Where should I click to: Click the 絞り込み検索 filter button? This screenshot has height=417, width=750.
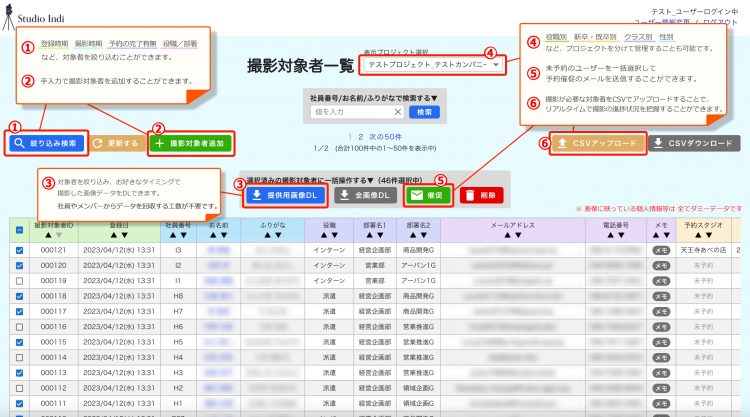[x=46, y=143]
